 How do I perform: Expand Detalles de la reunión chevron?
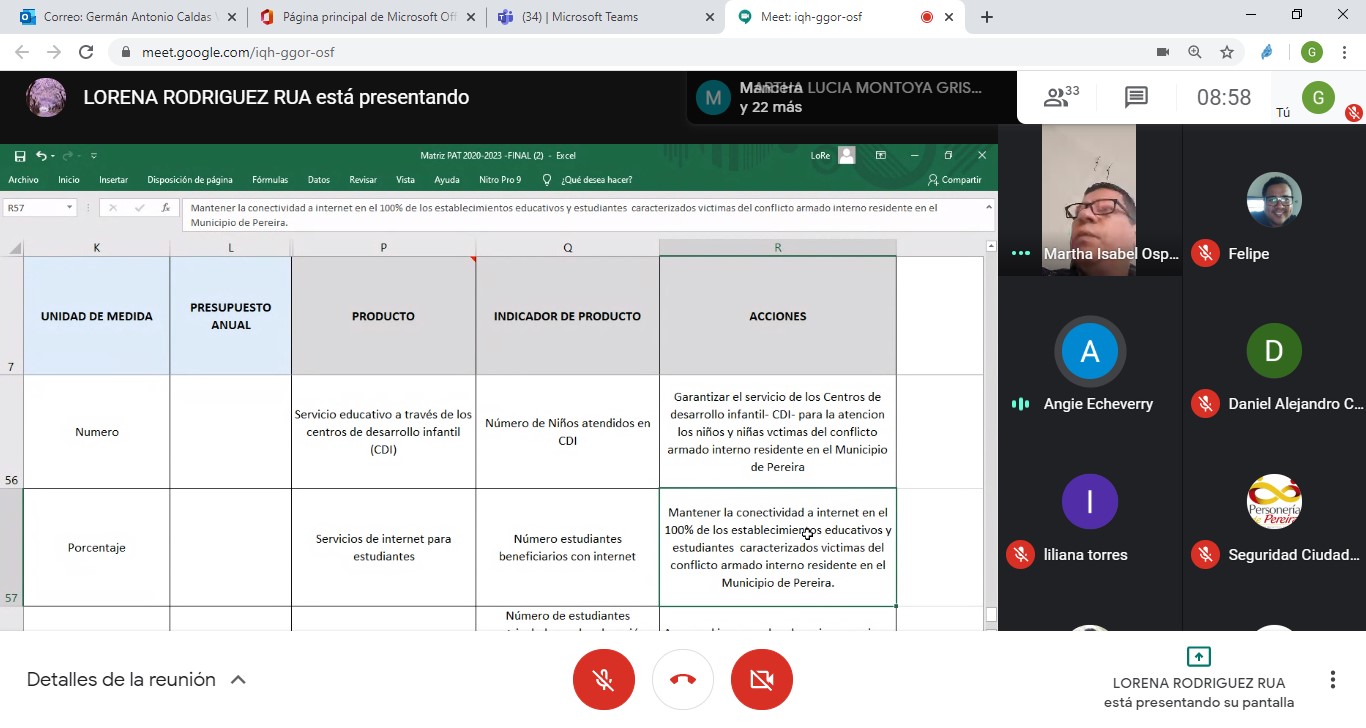238,680
